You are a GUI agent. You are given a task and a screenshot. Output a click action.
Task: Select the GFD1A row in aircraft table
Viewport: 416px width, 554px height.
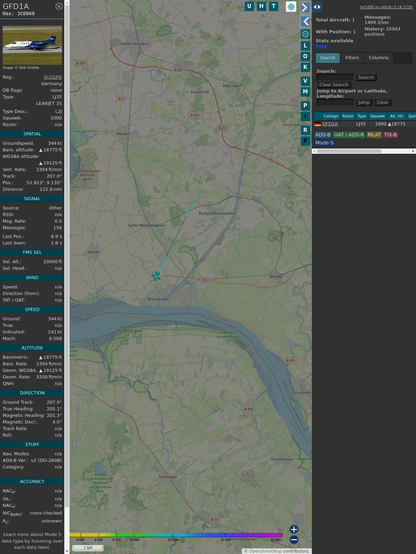(x=365, y=124)
